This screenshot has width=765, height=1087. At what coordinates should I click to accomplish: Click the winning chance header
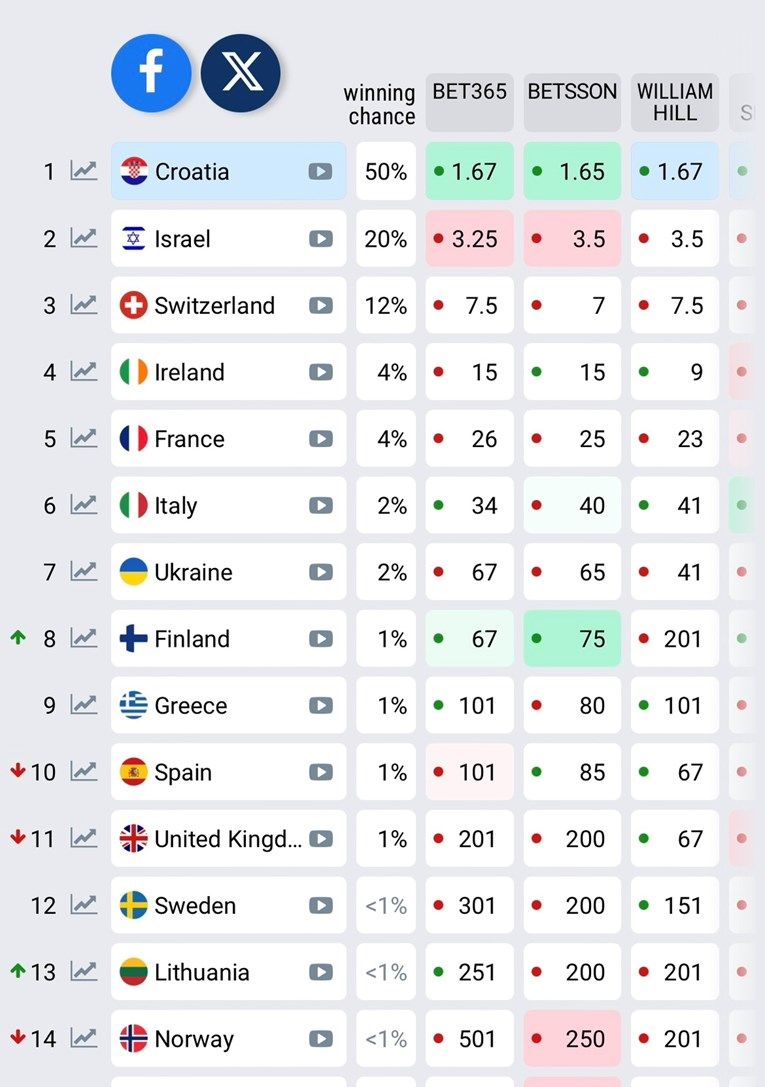[380, 104]
